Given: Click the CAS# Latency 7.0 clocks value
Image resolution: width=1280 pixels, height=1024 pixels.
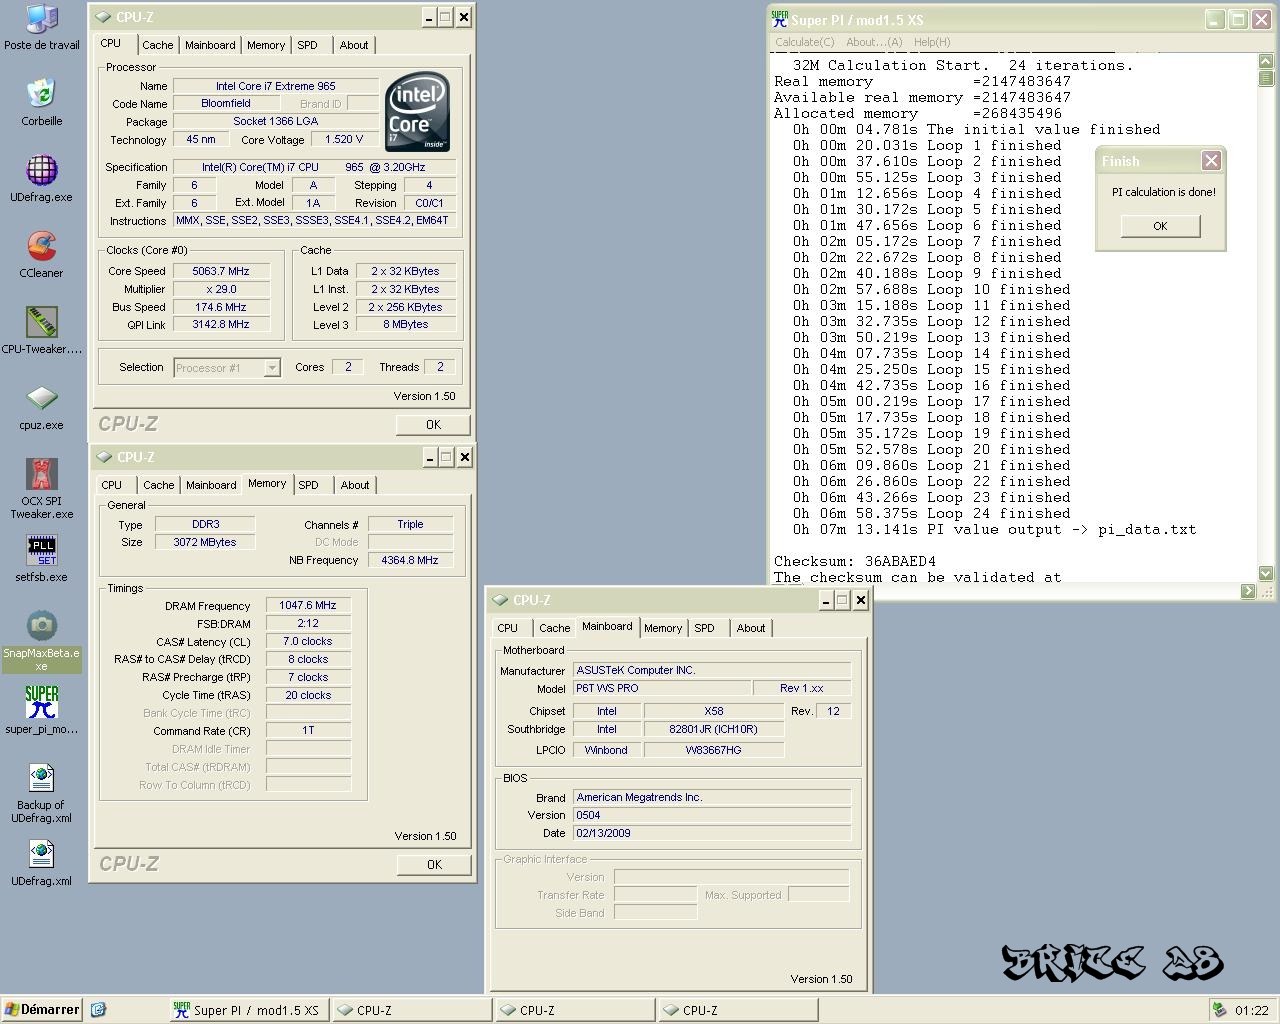Looking at the screenshot, I should point(308,641).
